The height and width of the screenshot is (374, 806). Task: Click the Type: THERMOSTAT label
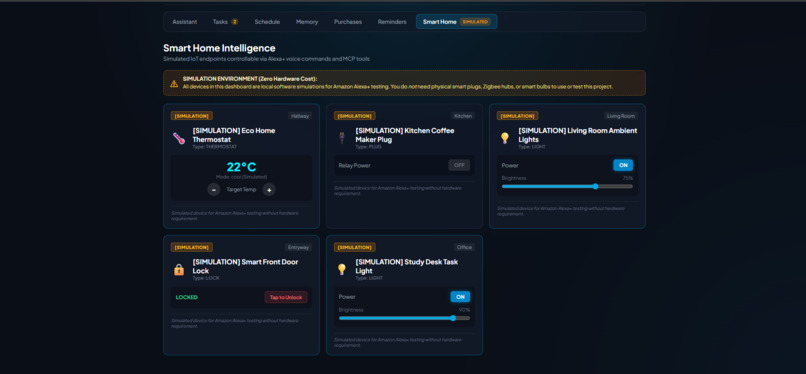pos(214,147)
